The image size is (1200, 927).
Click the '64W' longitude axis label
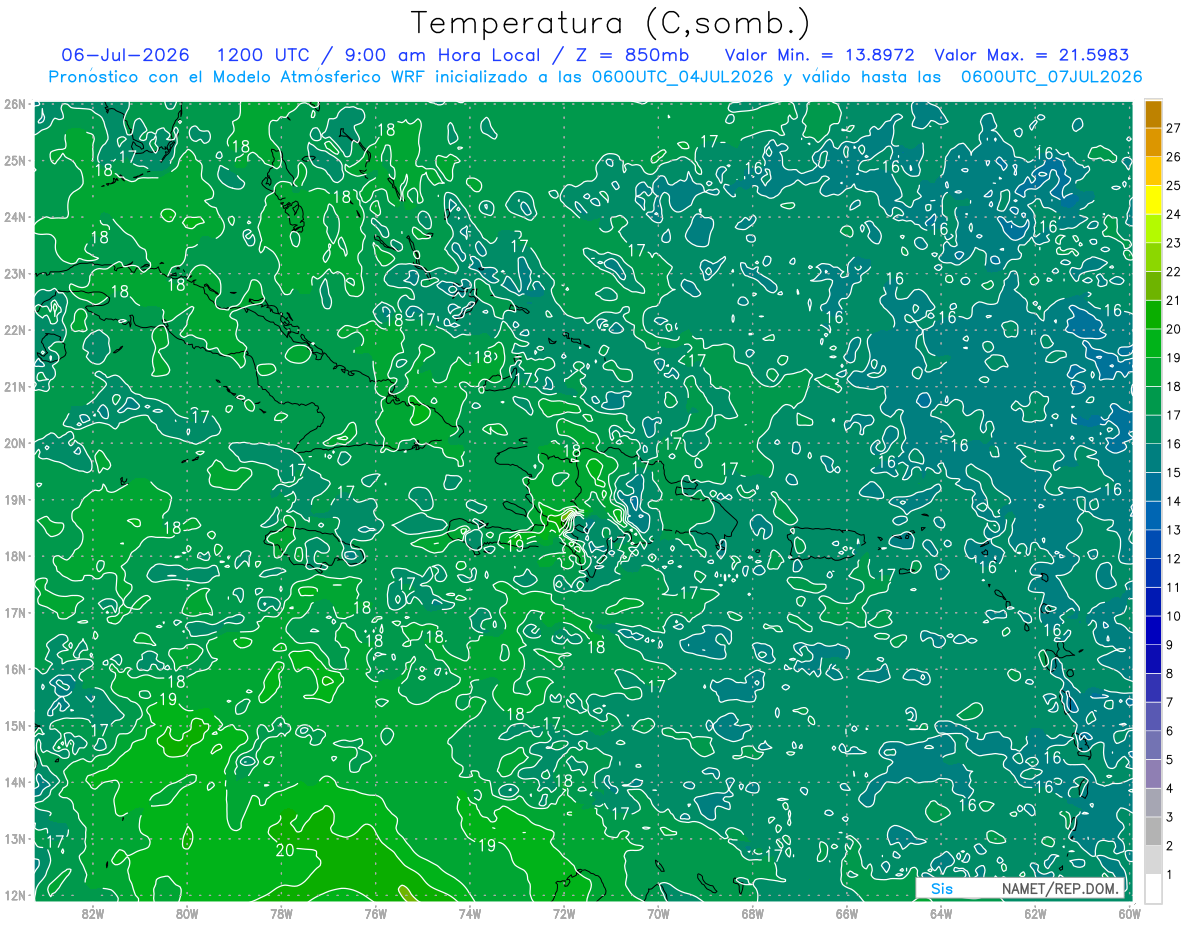click(x=941, y=913)
